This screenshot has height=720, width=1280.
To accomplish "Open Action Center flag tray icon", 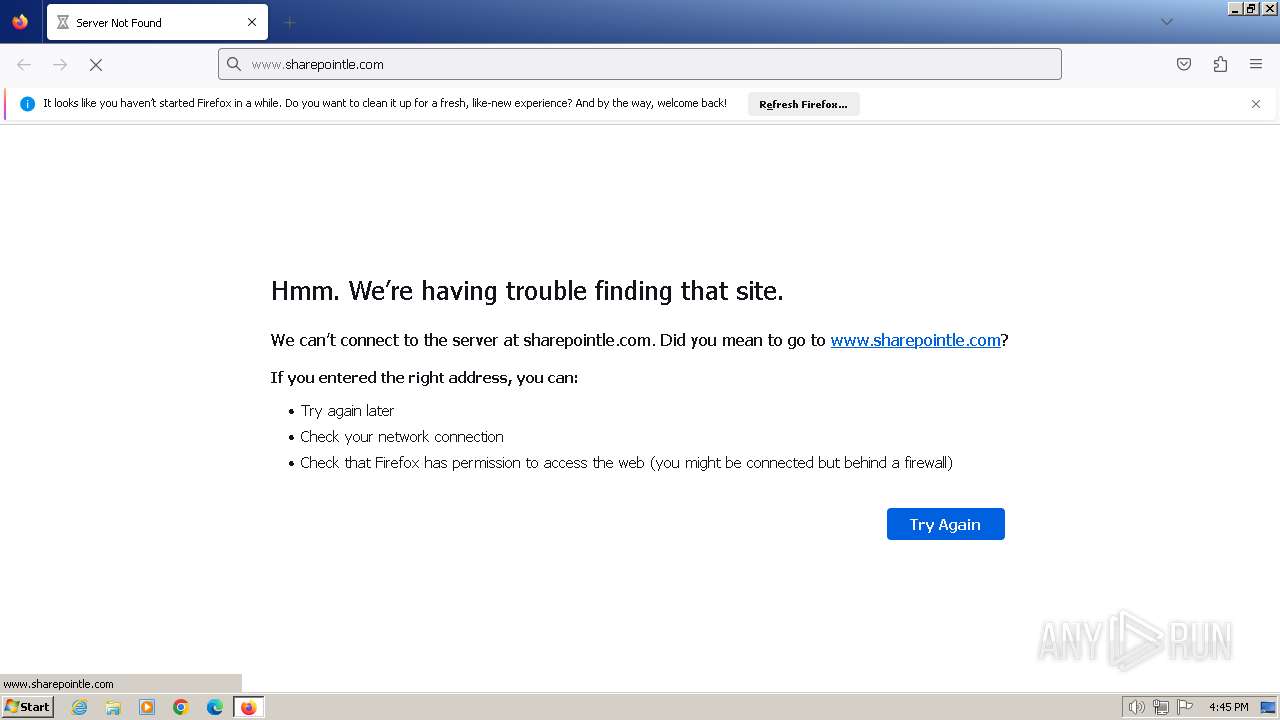I will click(x=1185, y=707).
